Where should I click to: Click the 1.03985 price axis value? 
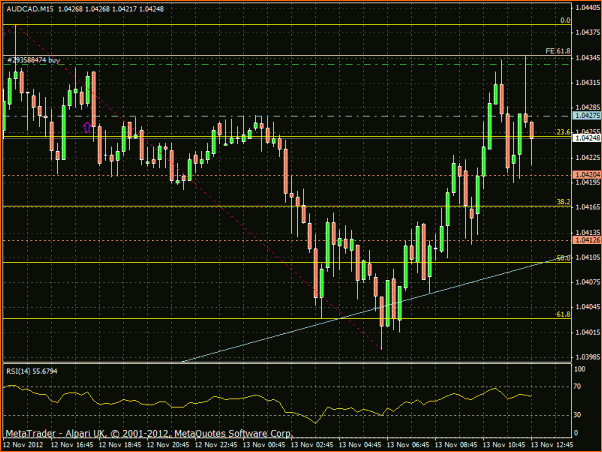587,357
